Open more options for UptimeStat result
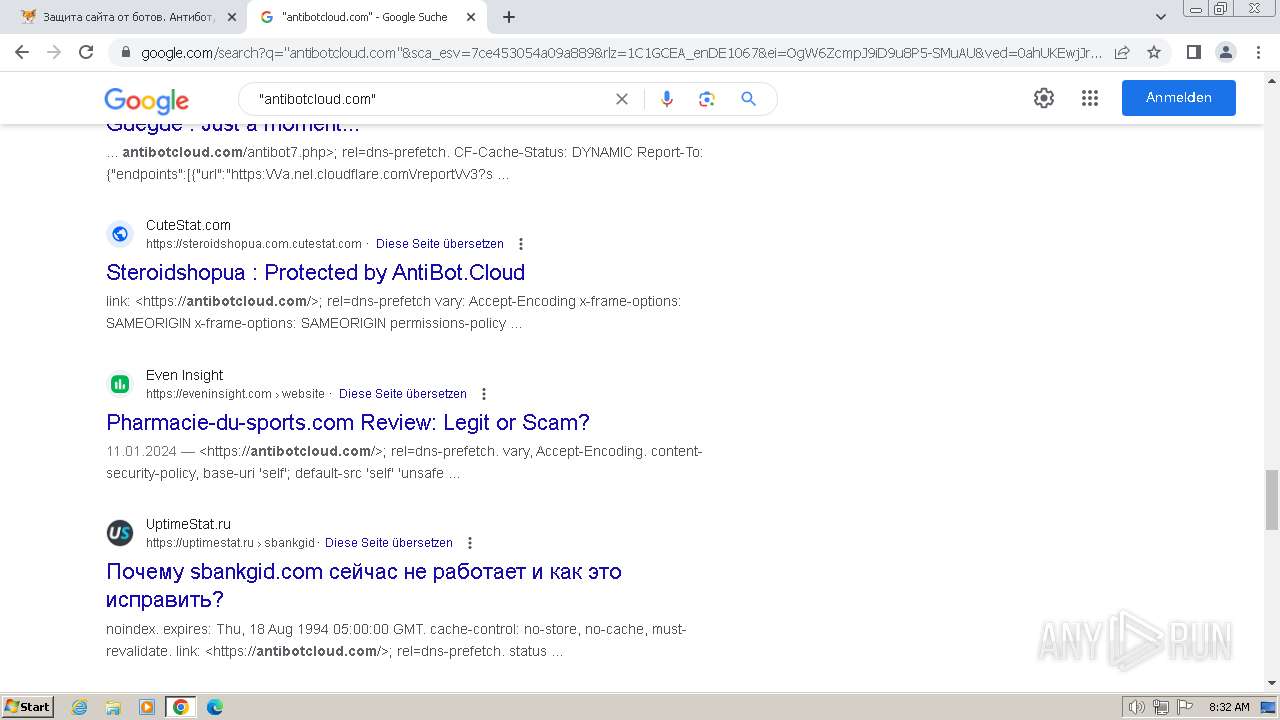The image size is (1280, 720). [x=470, y=543]
